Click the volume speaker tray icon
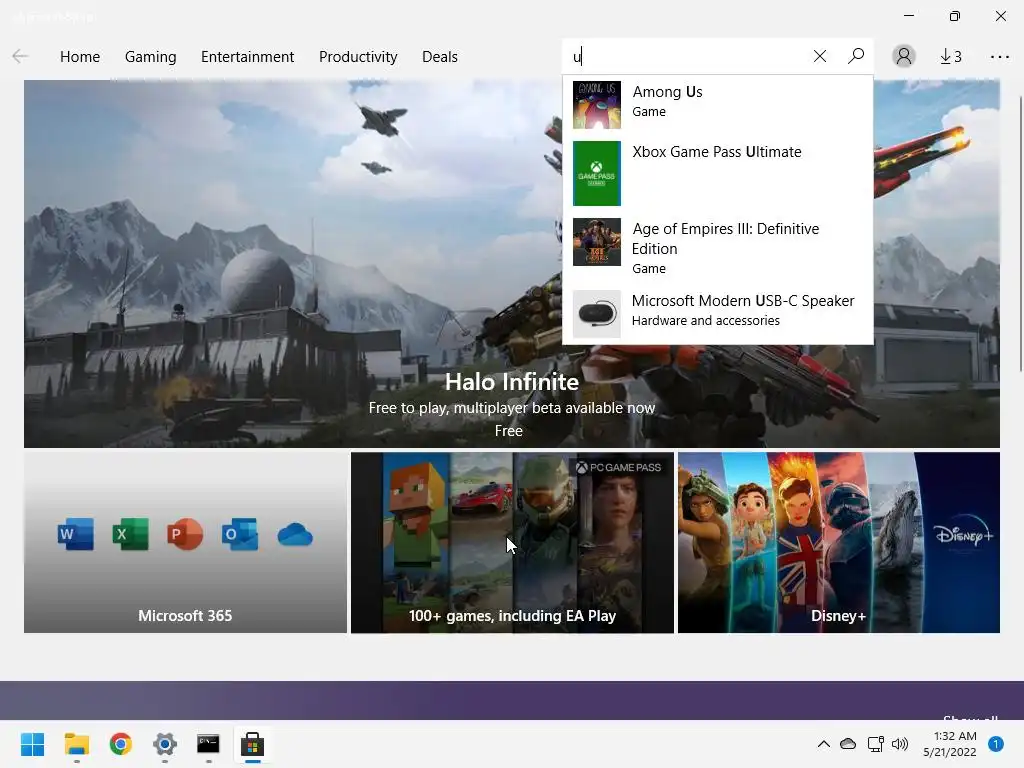Image resolution: width=1024 pixels, height=768 pixels. click(900, 744)
